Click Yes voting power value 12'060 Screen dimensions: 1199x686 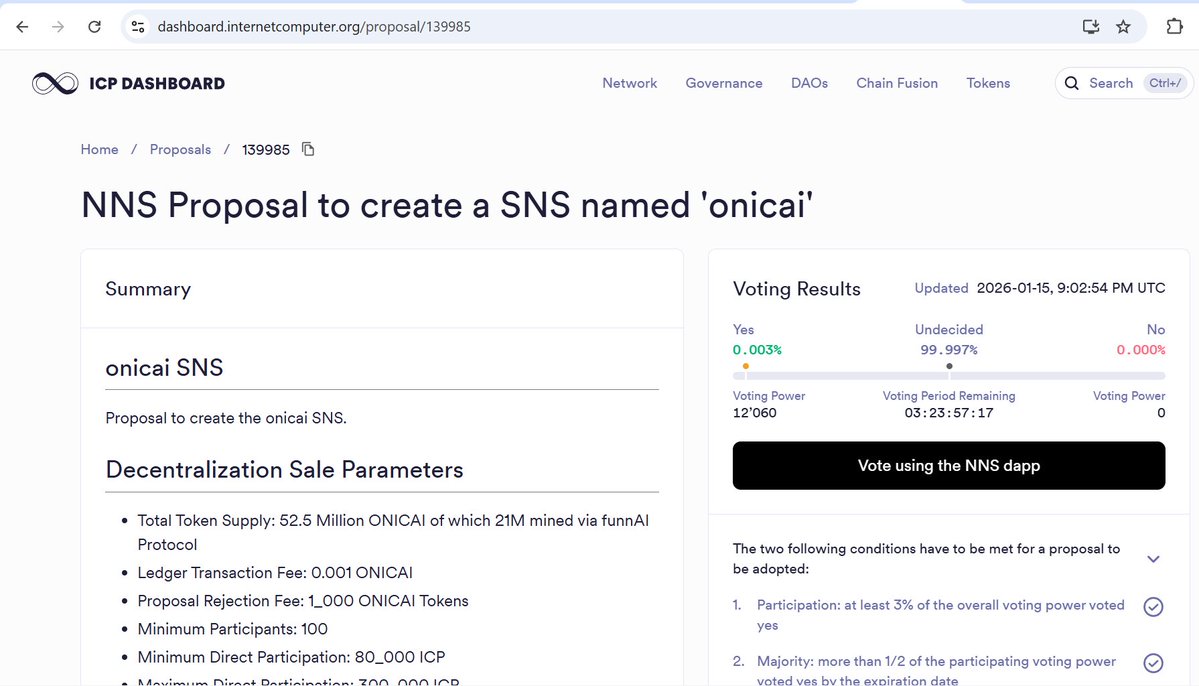(x=755, y=413)
